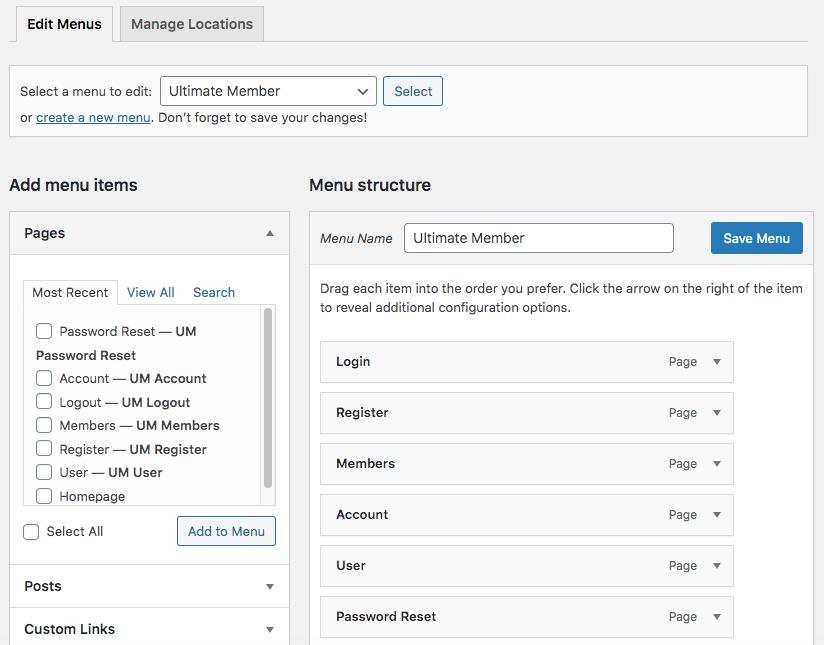Screen dimensions: 824x645
Task: Switch to the View All pages tab
Action: click(151, 292)
